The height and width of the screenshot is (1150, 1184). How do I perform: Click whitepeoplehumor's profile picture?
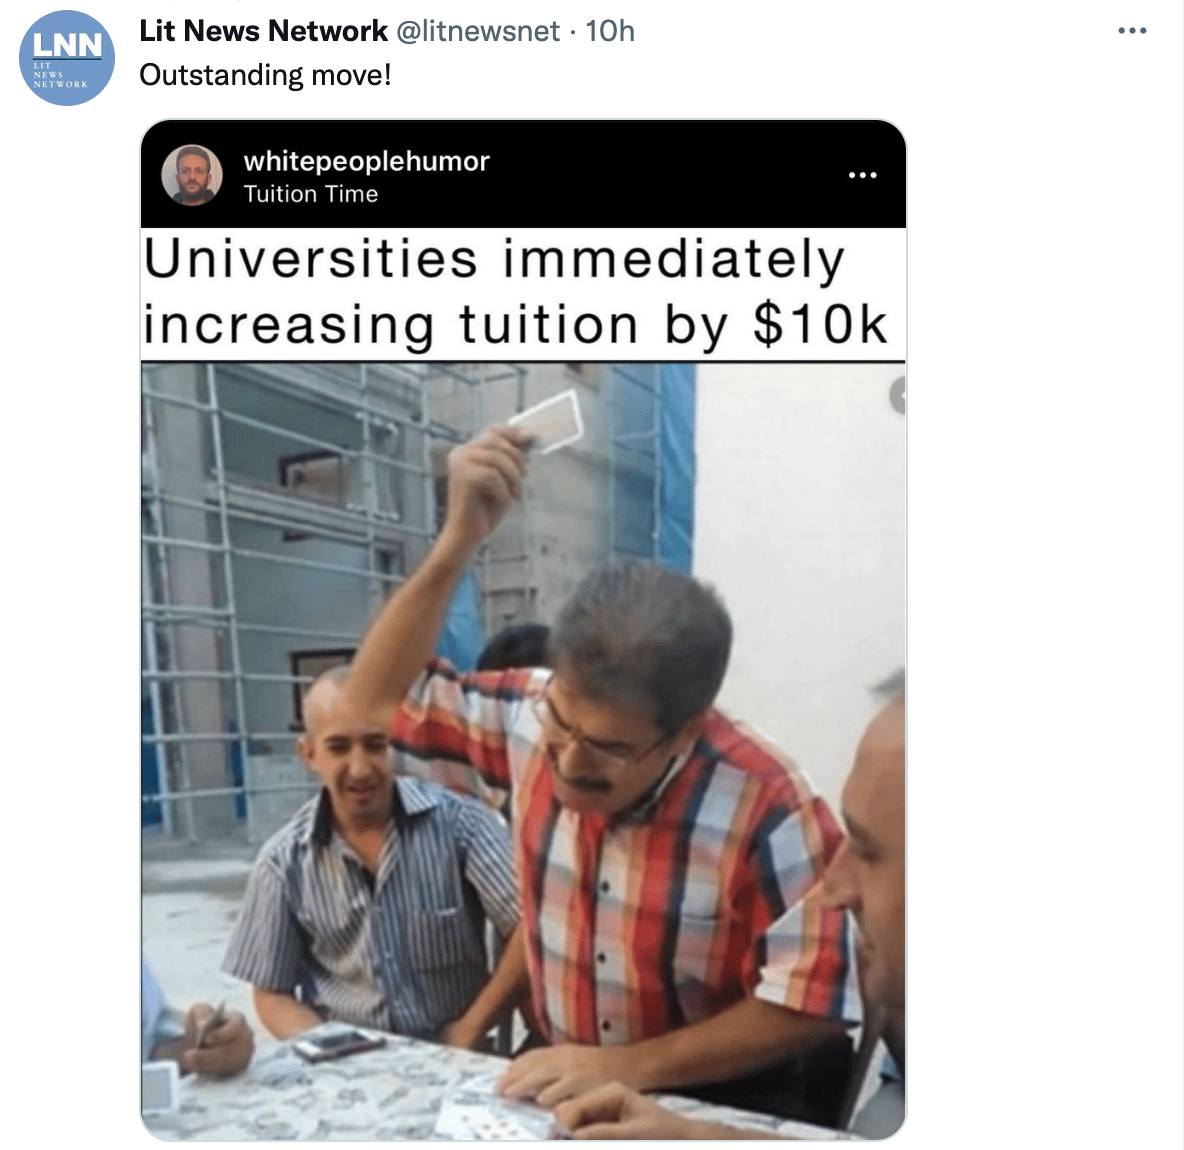[192, 175]
